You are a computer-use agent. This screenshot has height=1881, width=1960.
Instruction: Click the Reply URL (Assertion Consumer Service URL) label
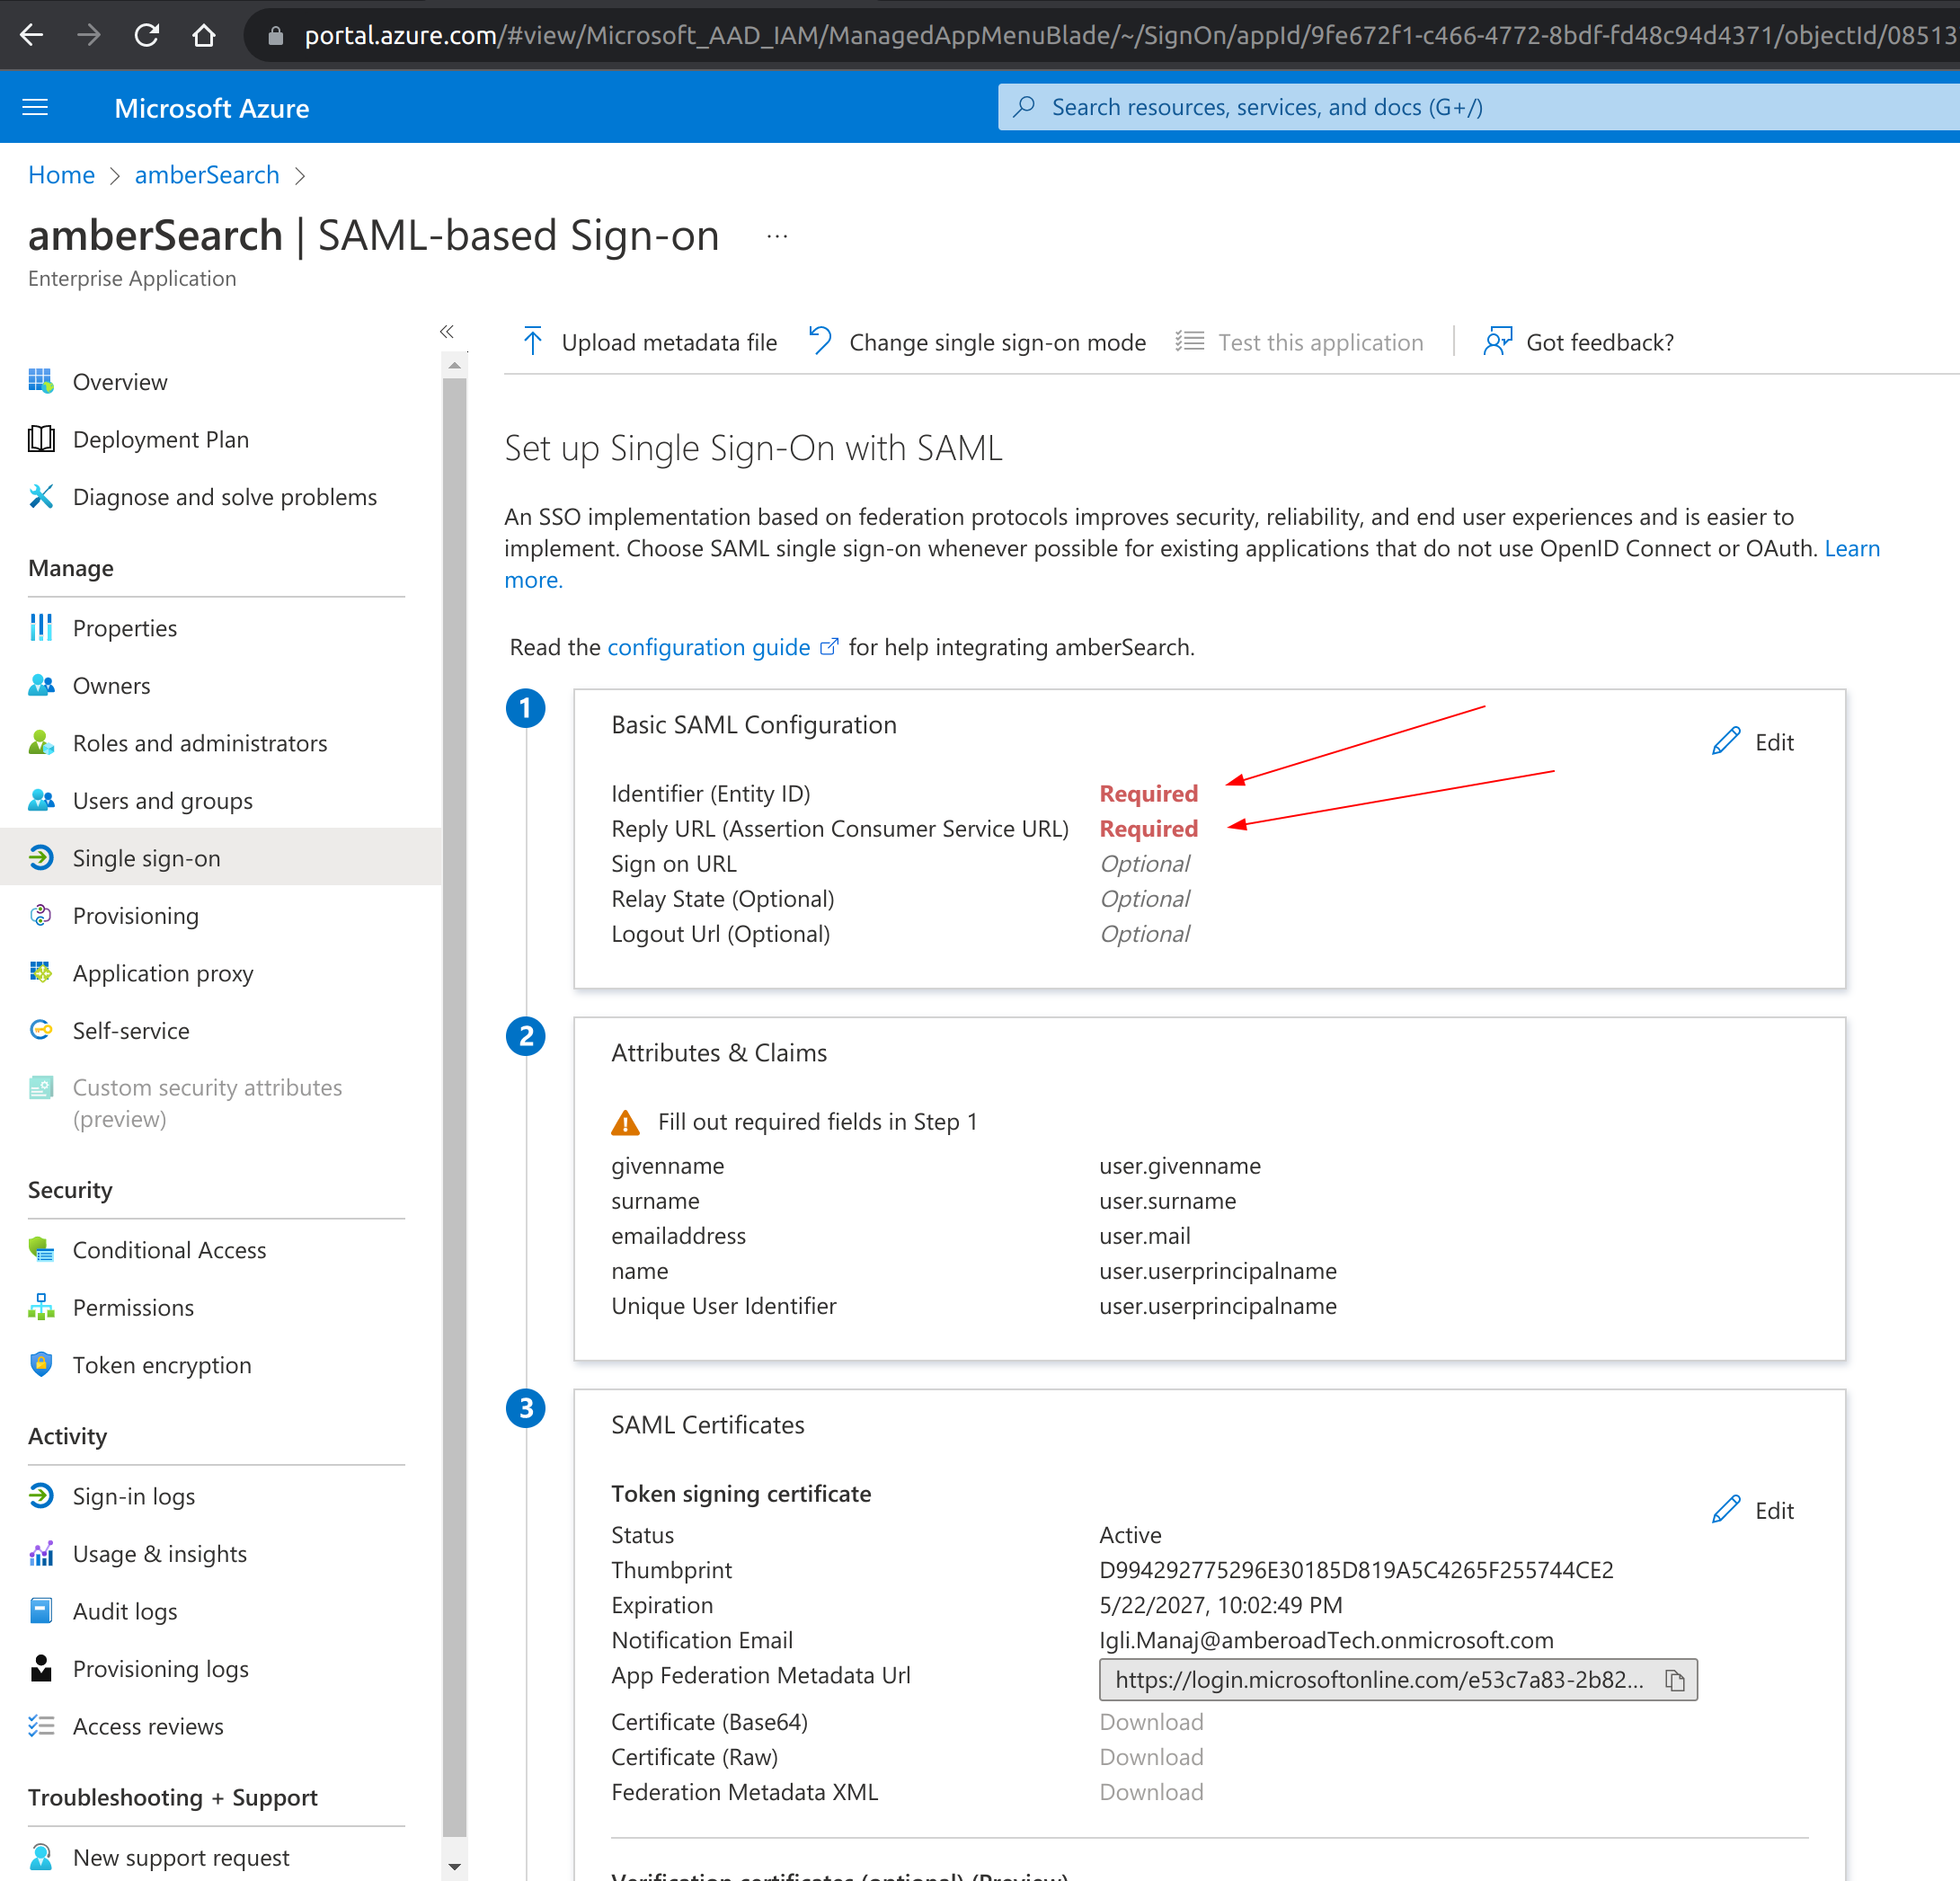coord(840,828)
